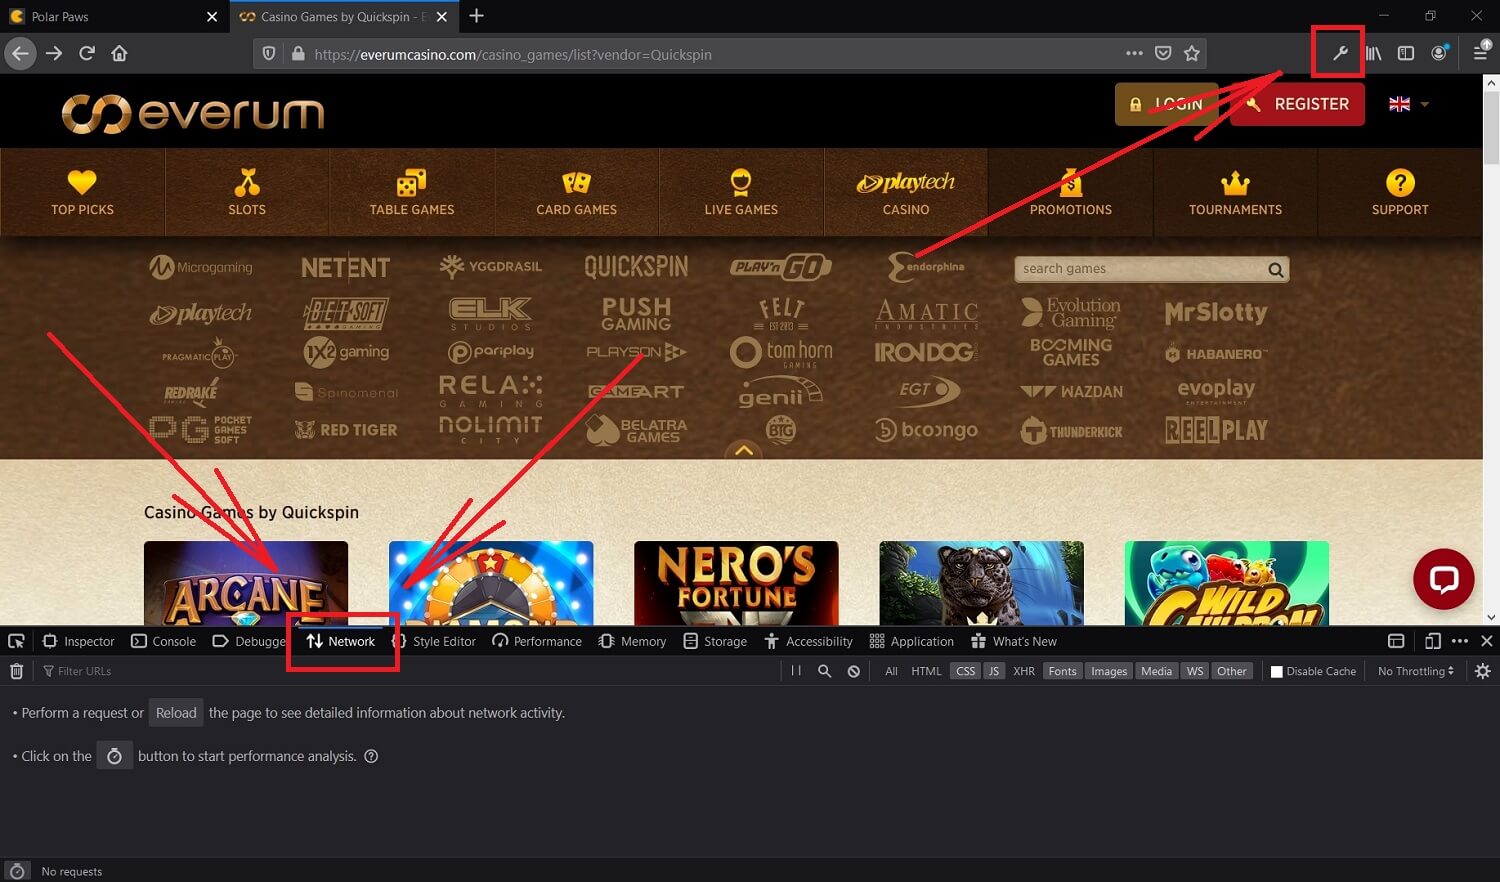The image size is (1500, 882).
Task: Click the REGISTER button
Action: 1298,104
